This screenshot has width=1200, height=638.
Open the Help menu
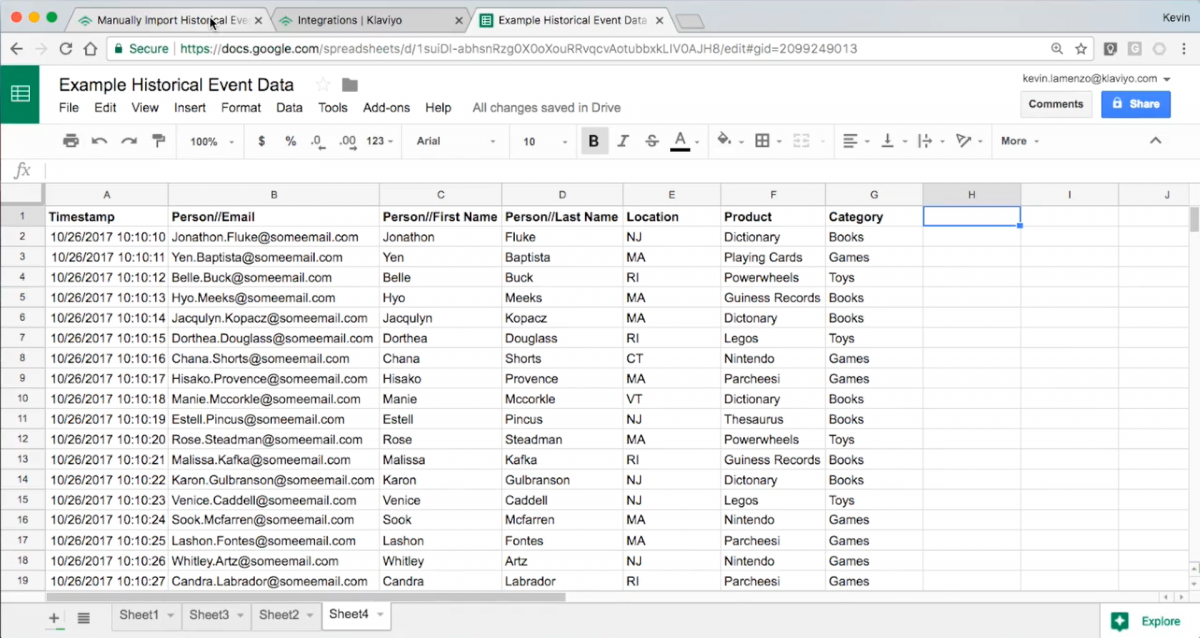pyautogui.click(x=438, y=108)
